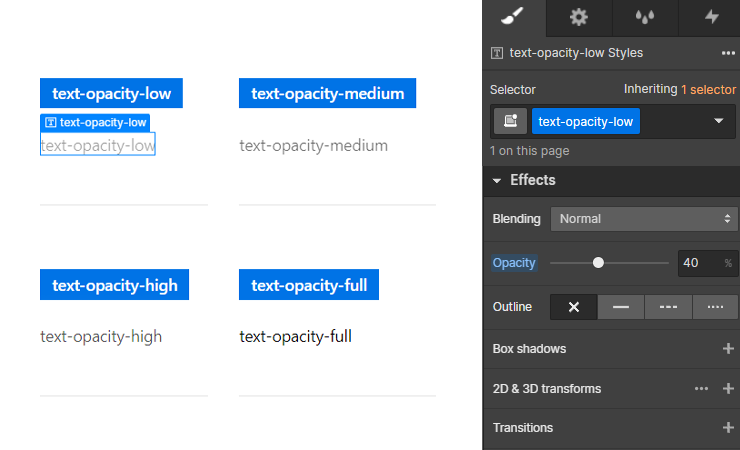
Task: Select dotted outline style
Action: coord(715,307)
